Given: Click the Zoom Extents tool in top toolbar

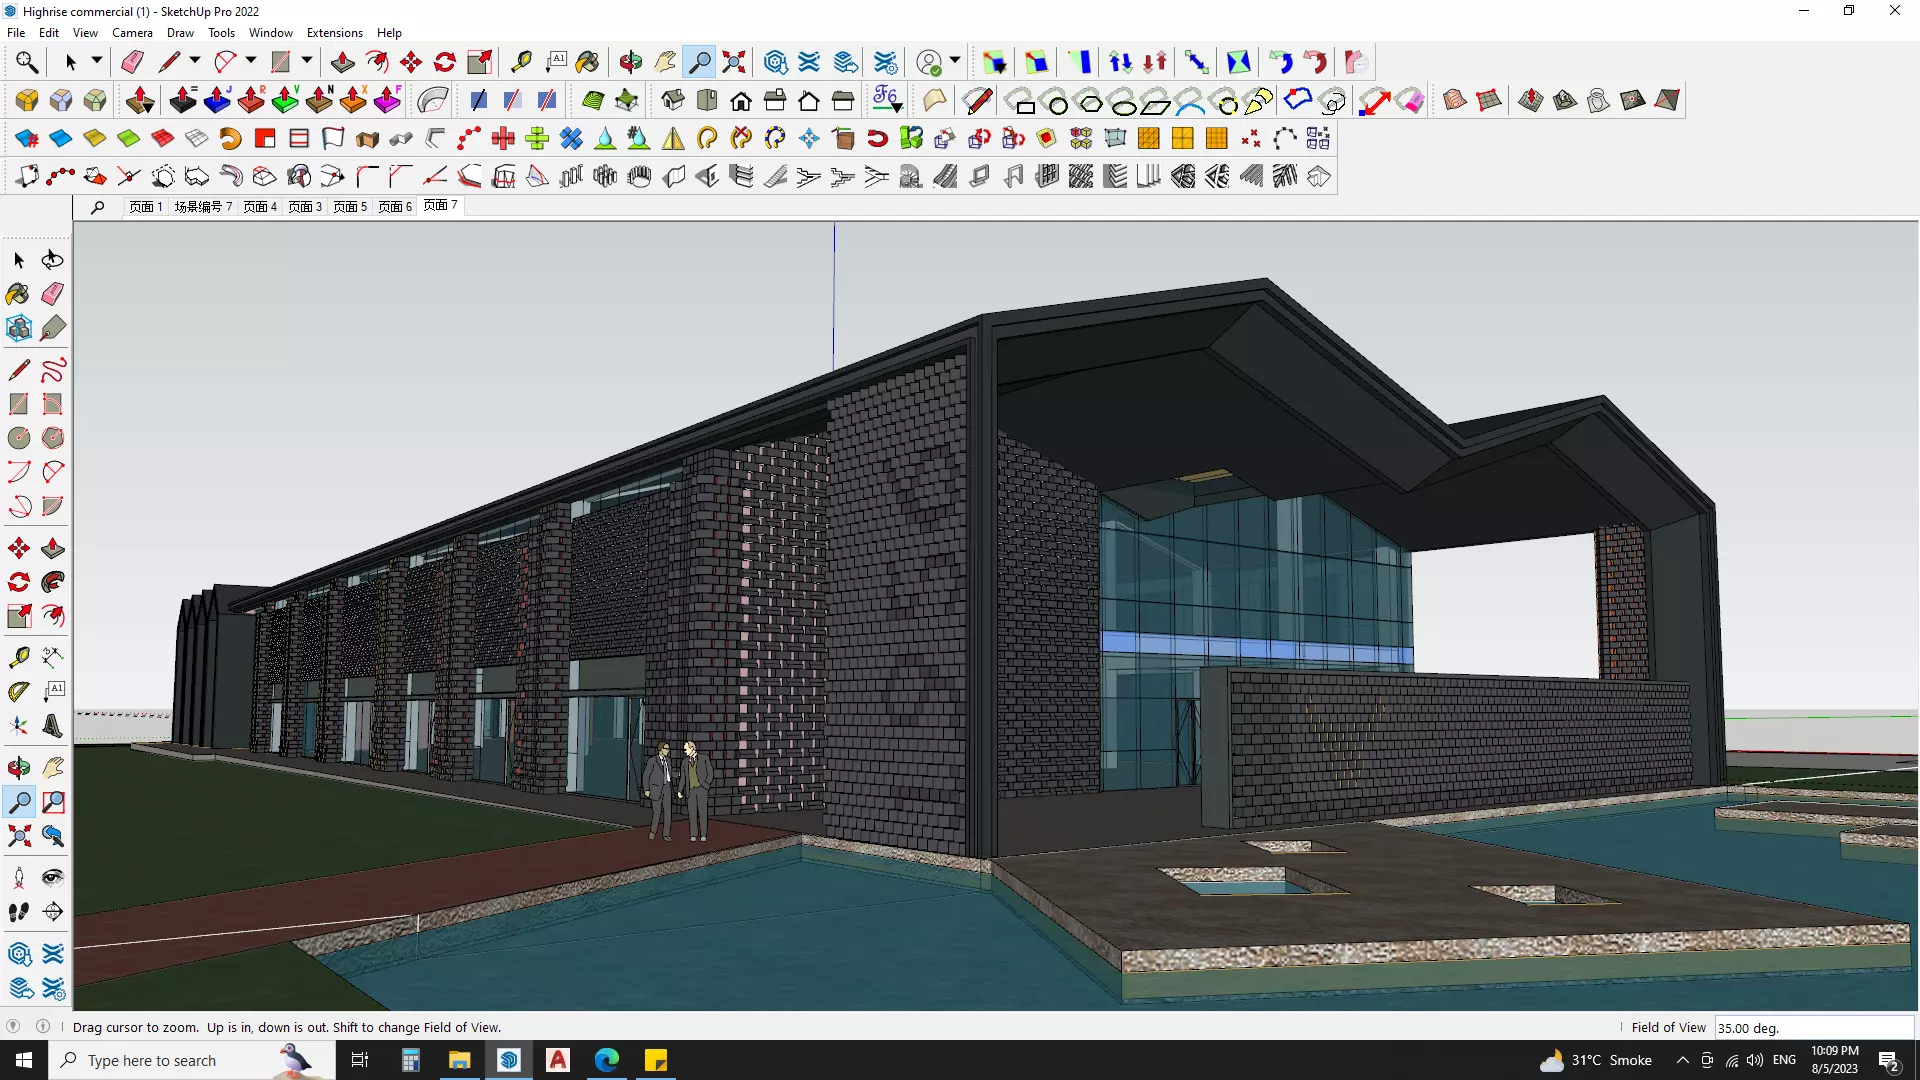Looking at the screenshot, I should click(x=734, y=62).
